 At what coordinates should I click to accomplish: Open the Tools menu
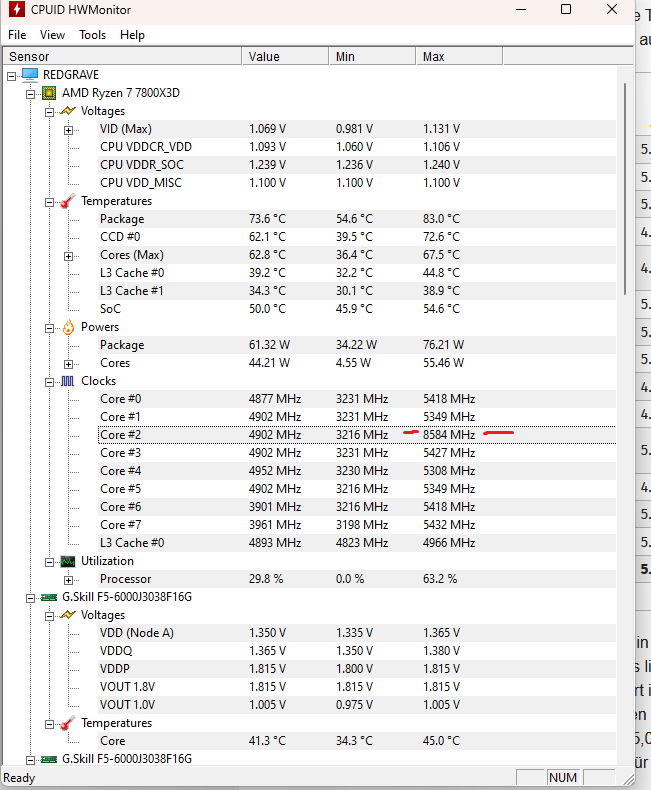[92, 35]
